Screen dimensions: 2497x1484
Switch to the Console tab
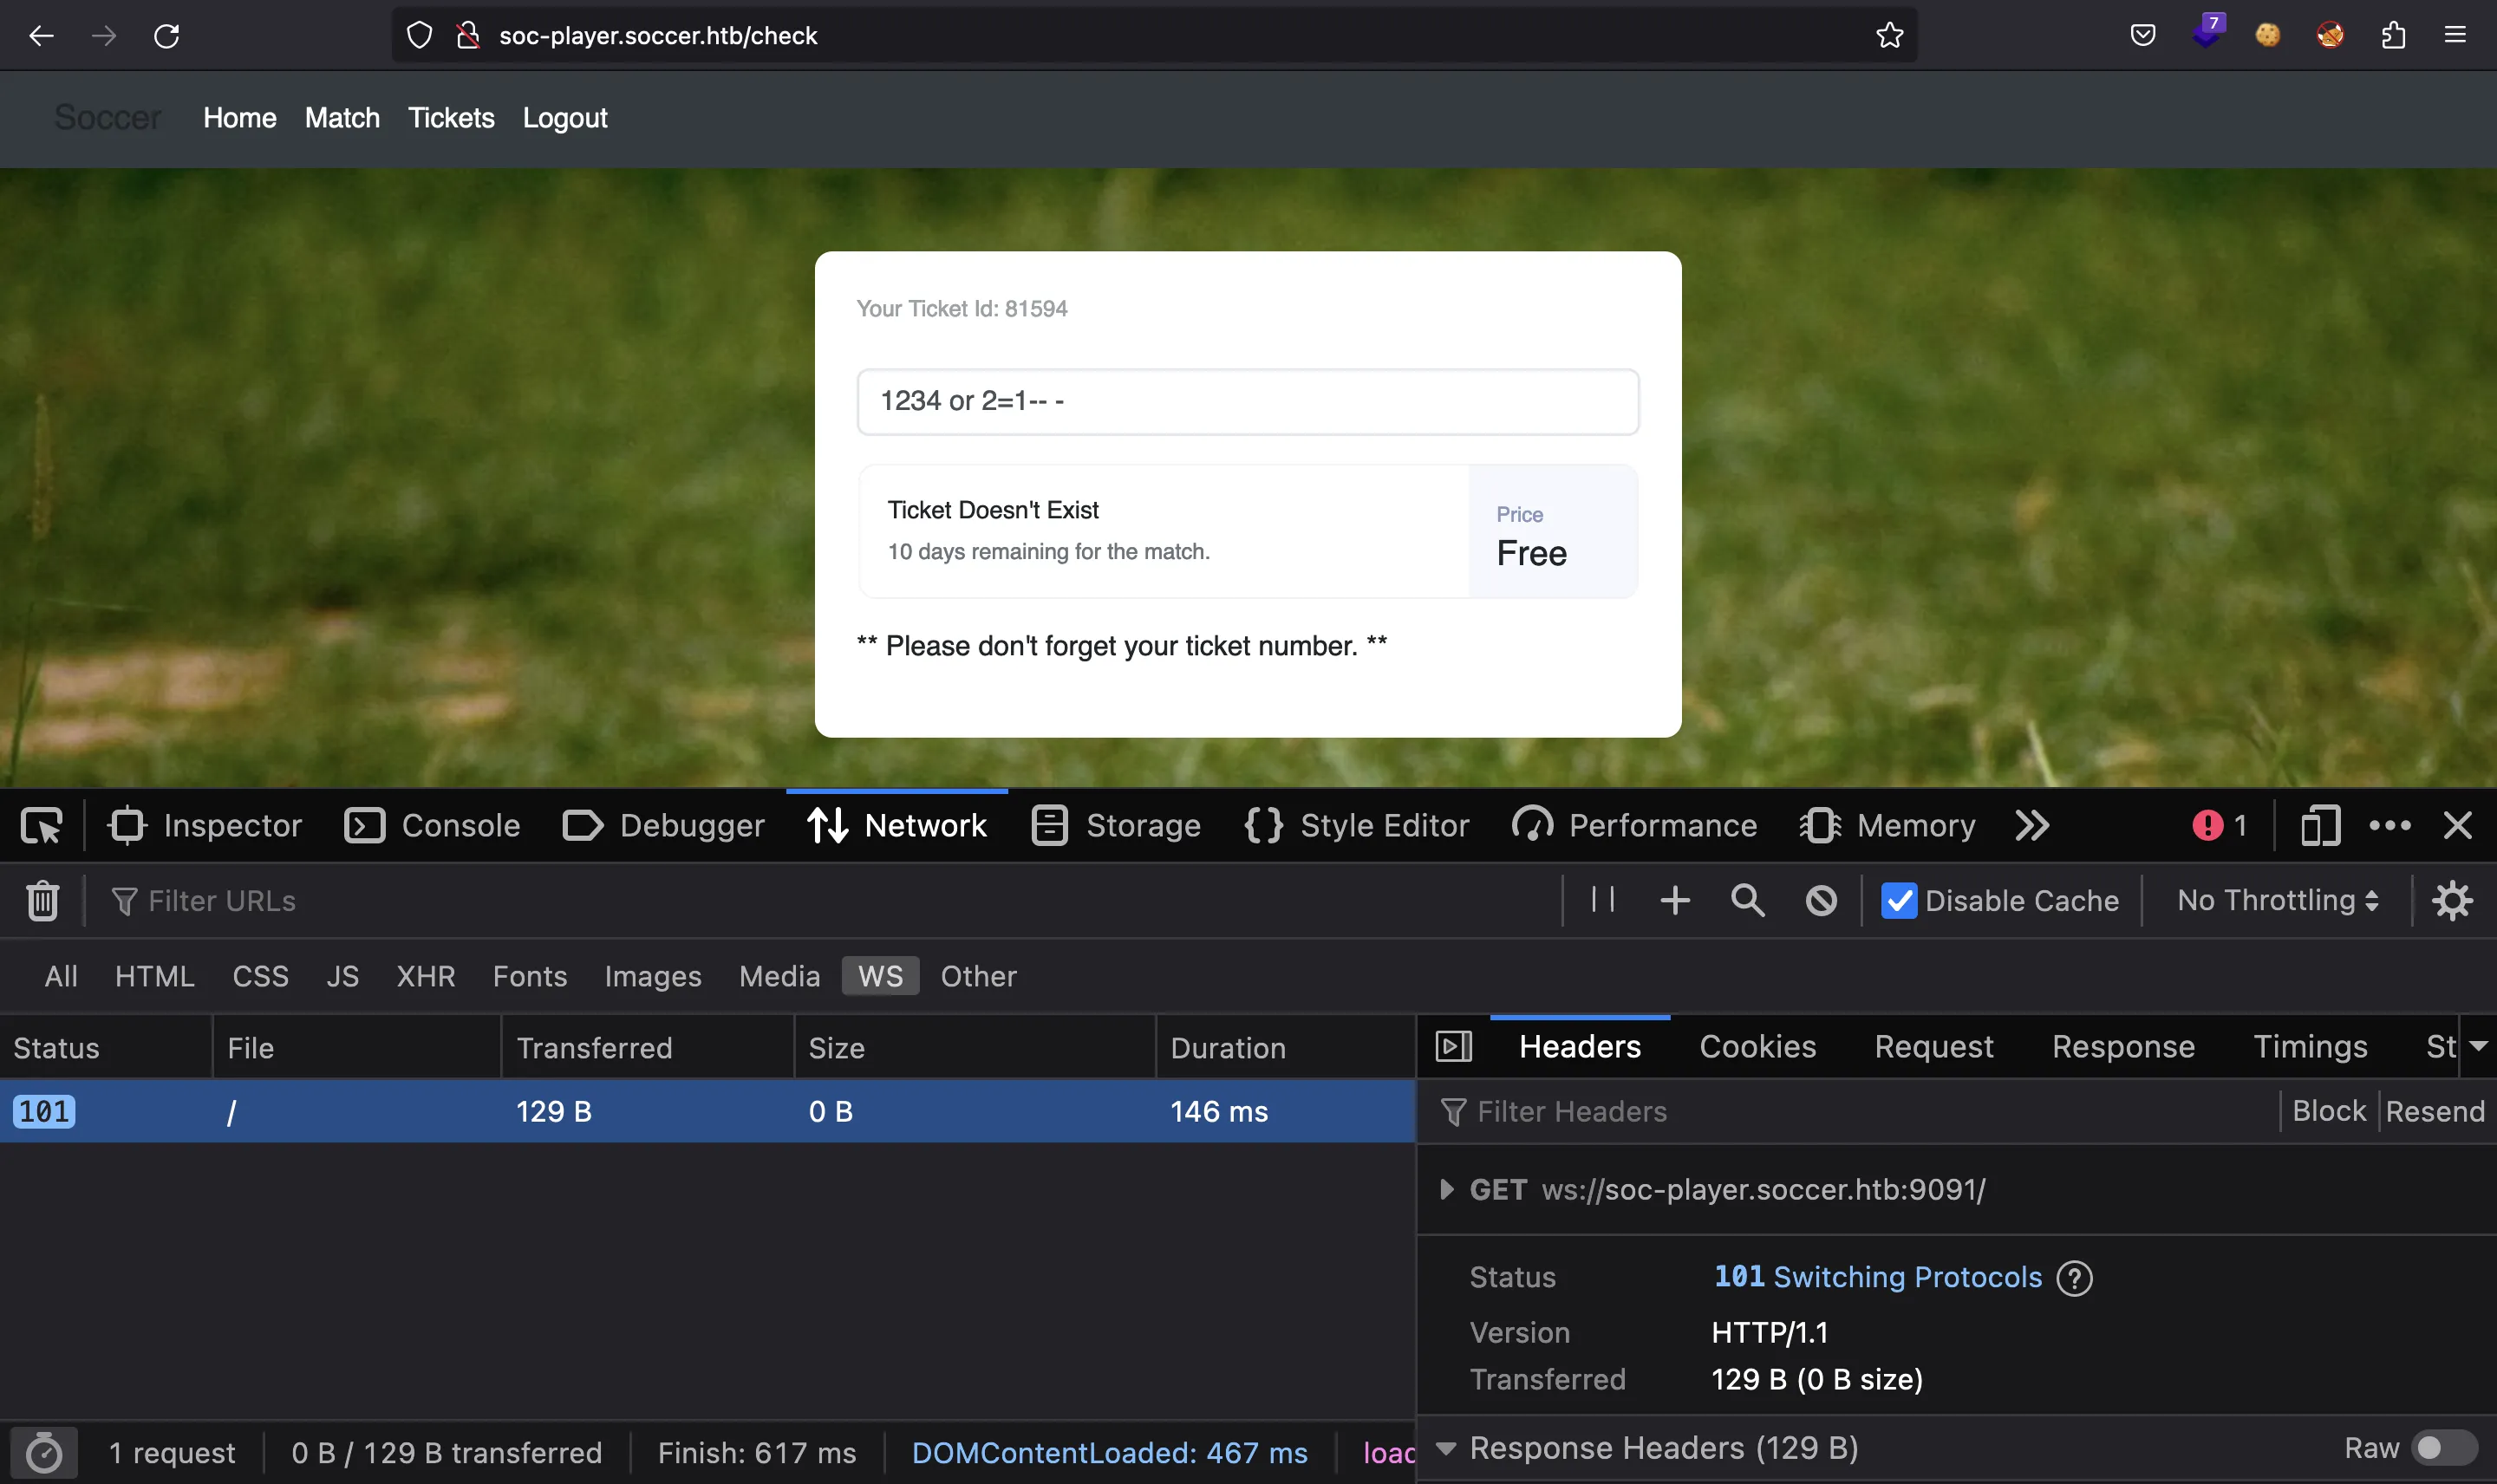point(432,825)
